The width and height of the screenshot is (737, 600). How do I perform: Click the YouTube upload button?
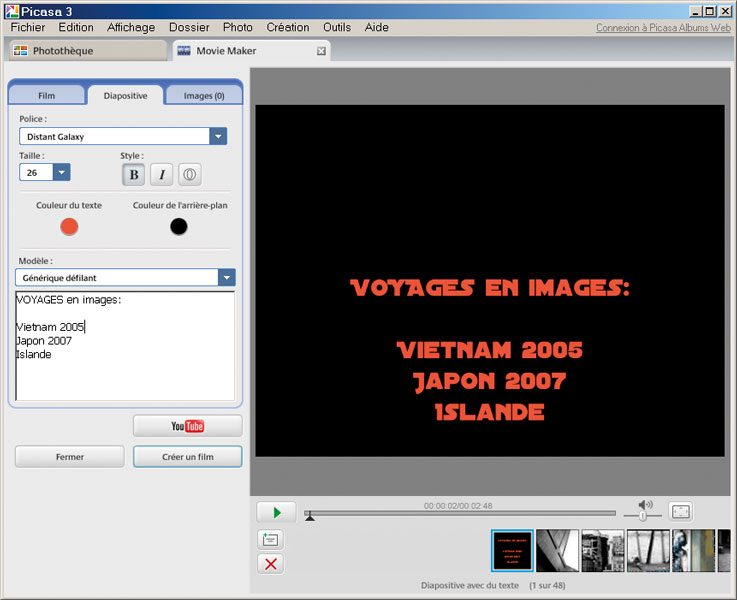point(188,426)
